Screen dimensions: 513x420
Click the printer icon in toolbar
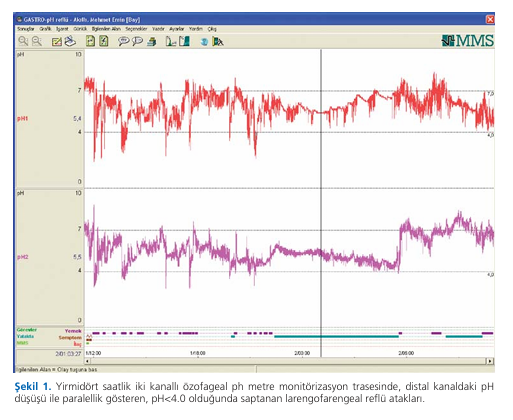pyautogui.click(x=152, y=42)
